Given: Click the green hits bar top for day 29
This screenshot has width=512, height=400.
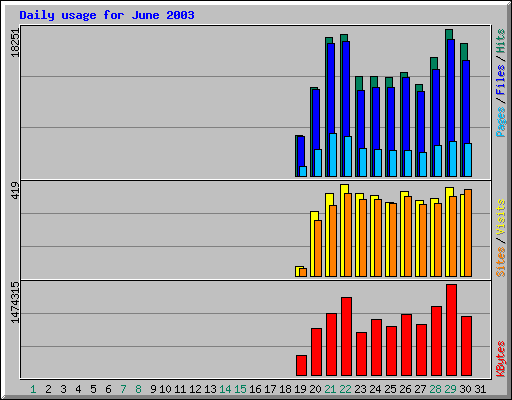Looking at the screenshot, I should (x=449, y=34).
